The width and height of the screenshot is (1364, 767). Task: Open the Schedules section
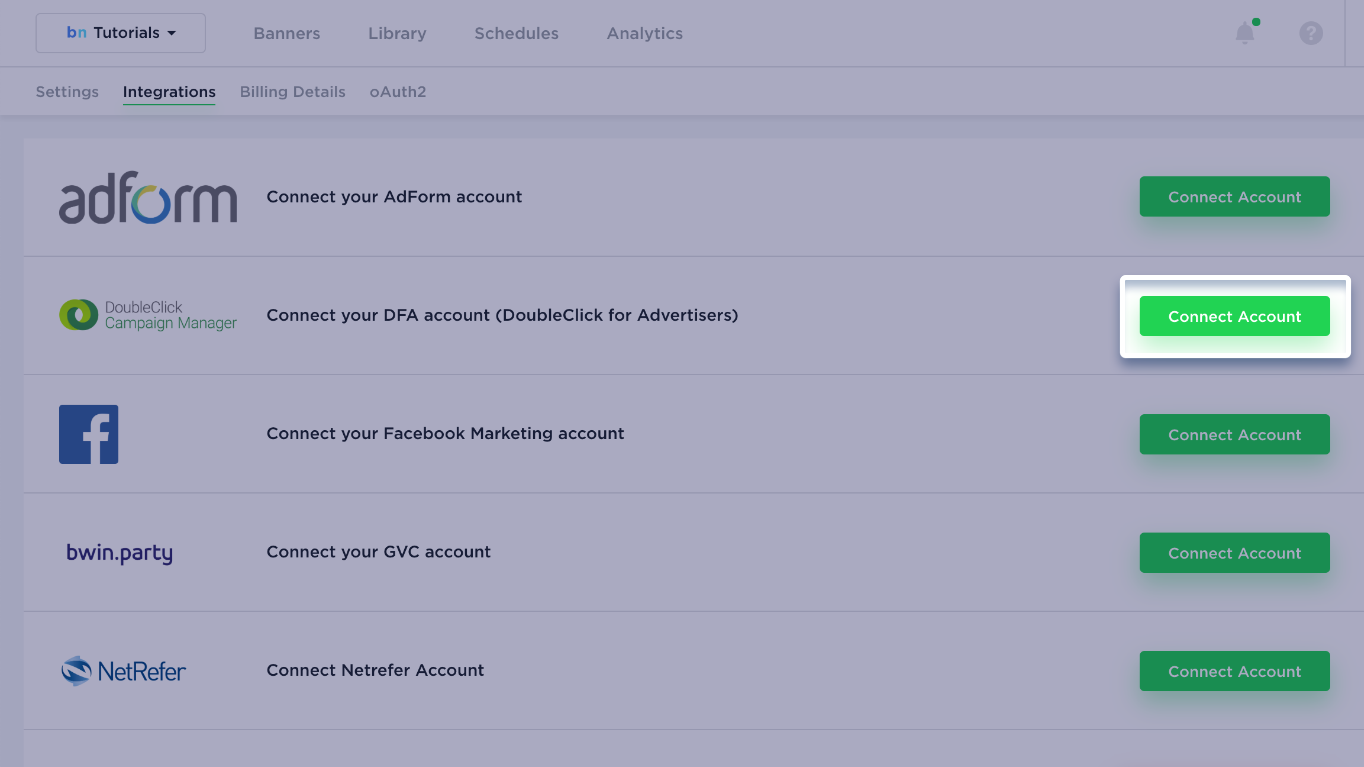click(x=517, y=33)
